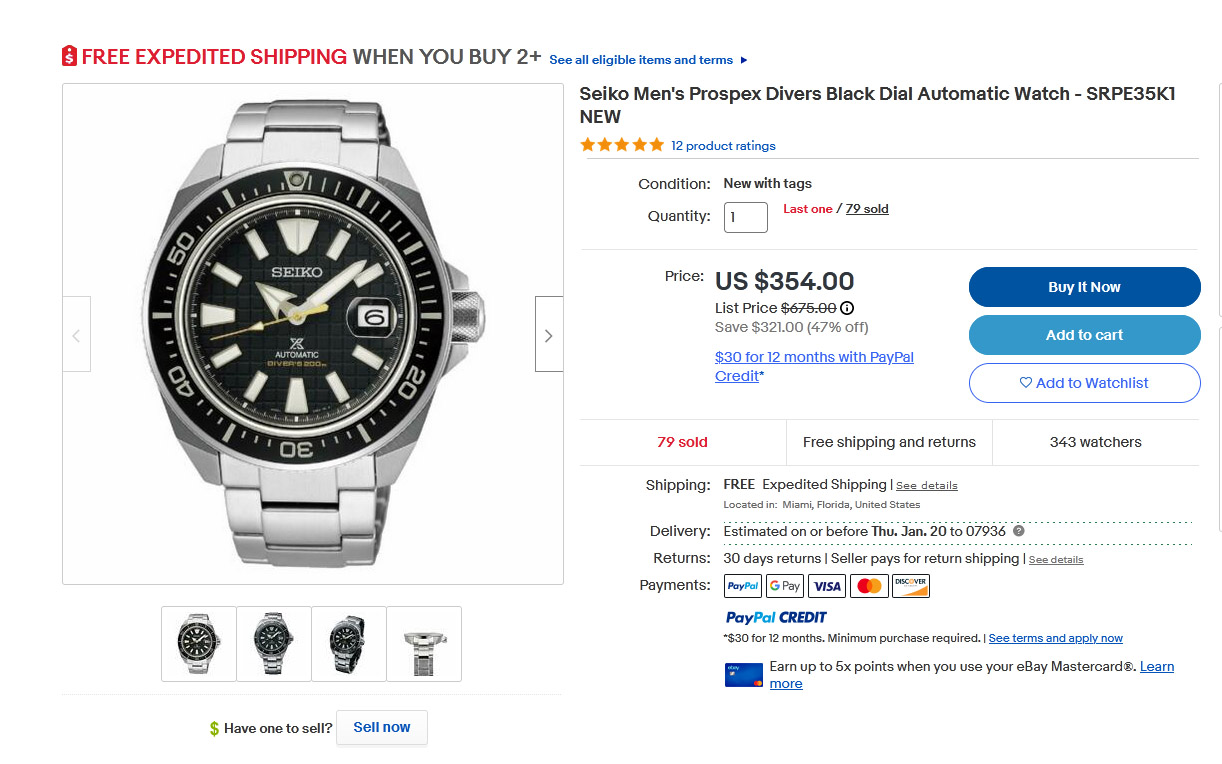The width and height of the screenshot is (1222, 764).
Task: View the watch bracelet clasp thumbnail
Action: (x=424, y=644)
